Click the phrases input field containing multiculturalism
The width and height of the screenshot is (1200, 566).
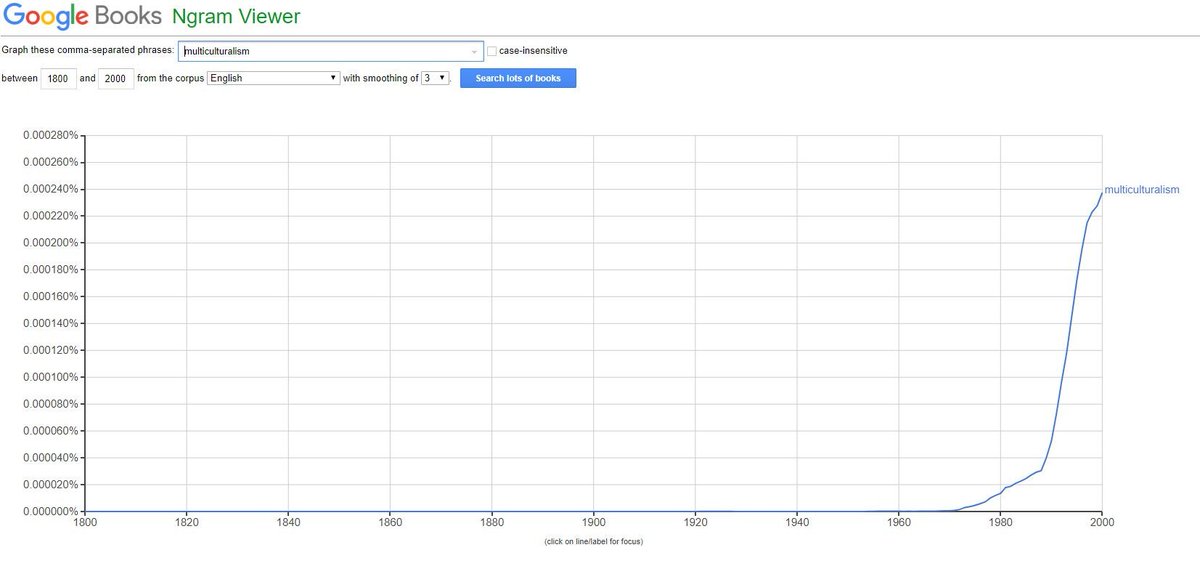(x=325, y=51)
